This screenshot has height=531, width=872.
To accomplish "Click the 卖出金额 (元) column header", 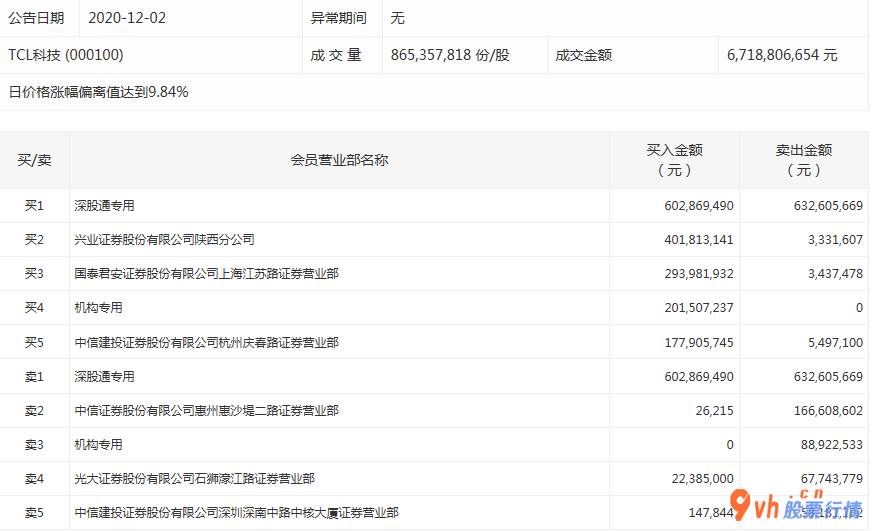I will pyautogui.click(x=803, y=160).
